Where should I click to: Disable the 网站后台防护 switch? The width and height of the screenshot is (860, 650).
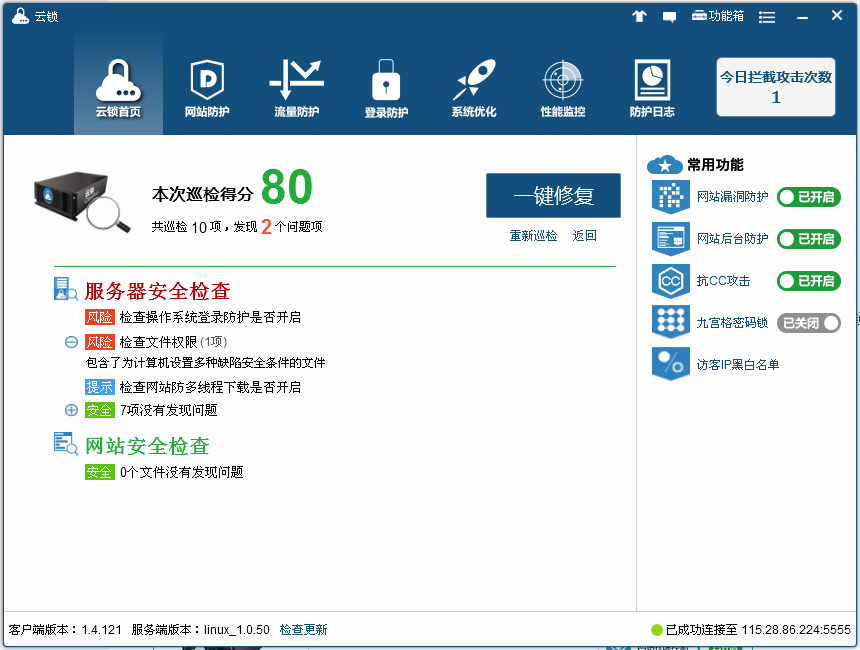click(808, 239)
